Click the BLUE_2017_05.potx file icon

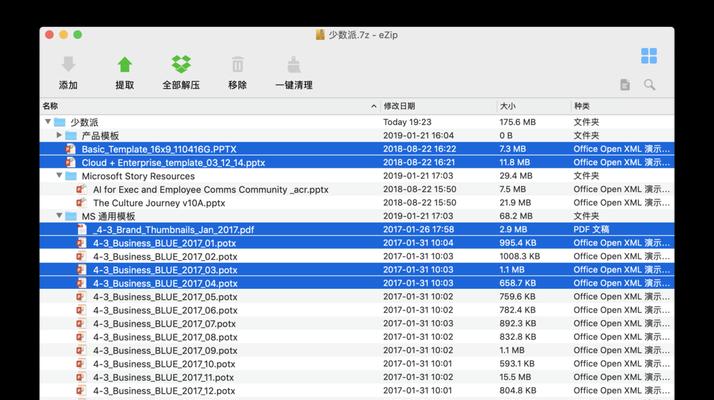(81, 297)
